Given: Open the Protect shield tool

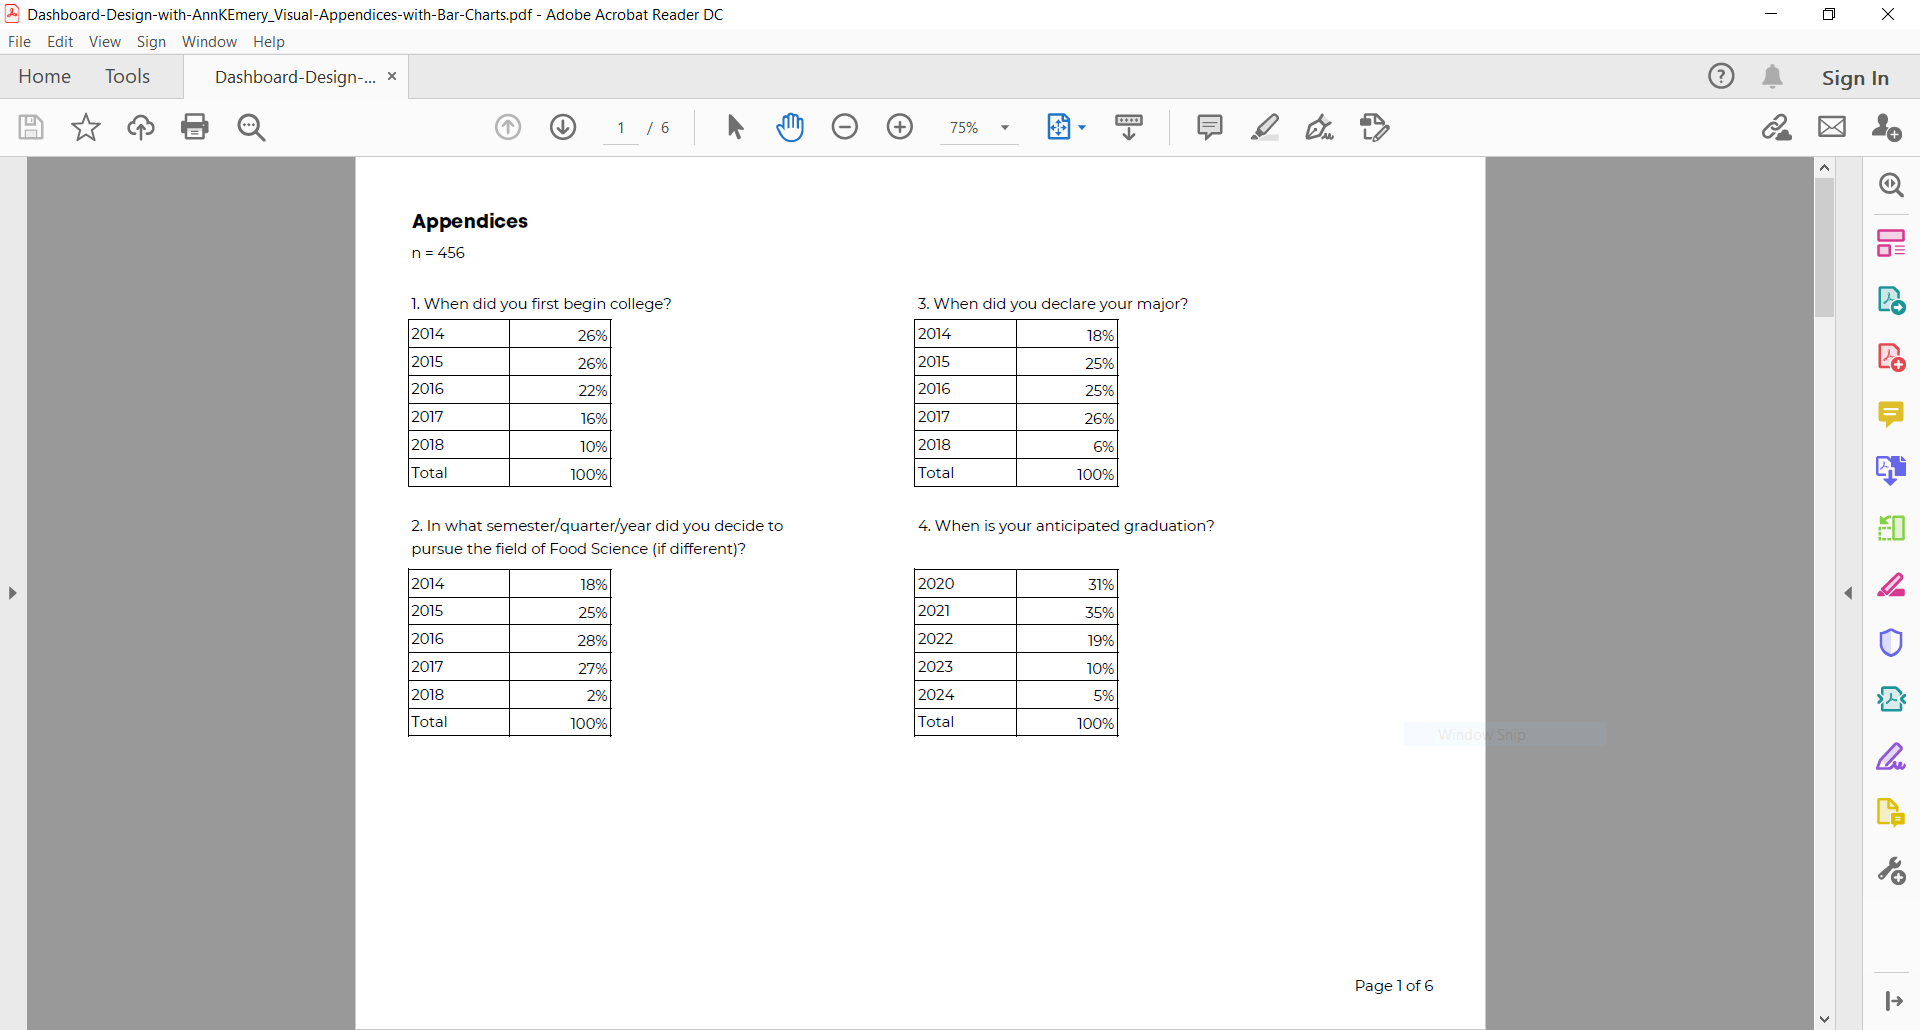Looking at the screenshot, I should (x=1892, y=643).
